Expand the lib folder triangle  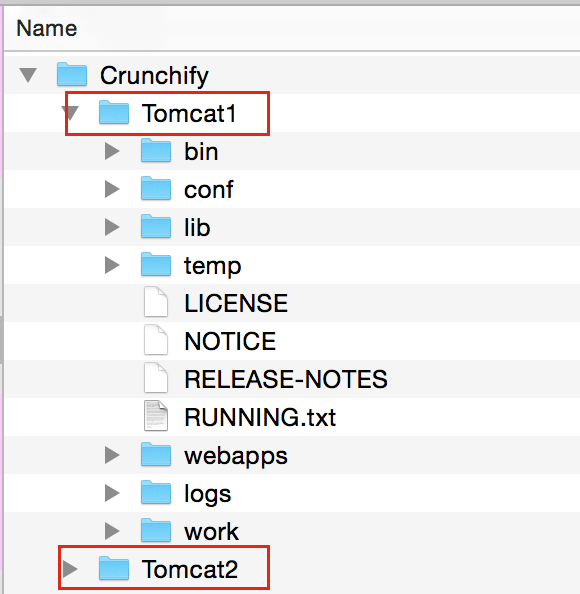[x=112, y=227]
